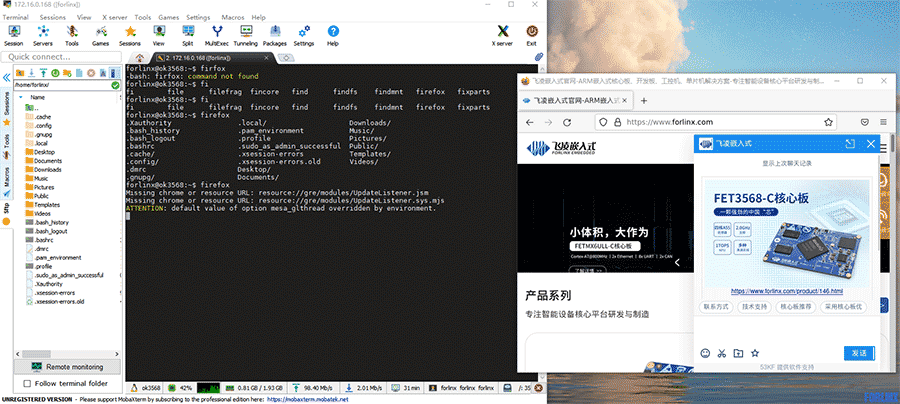Viewport: 900px width, 404px height.
Task: Click the Exit power icon
Action: [532, 36]
